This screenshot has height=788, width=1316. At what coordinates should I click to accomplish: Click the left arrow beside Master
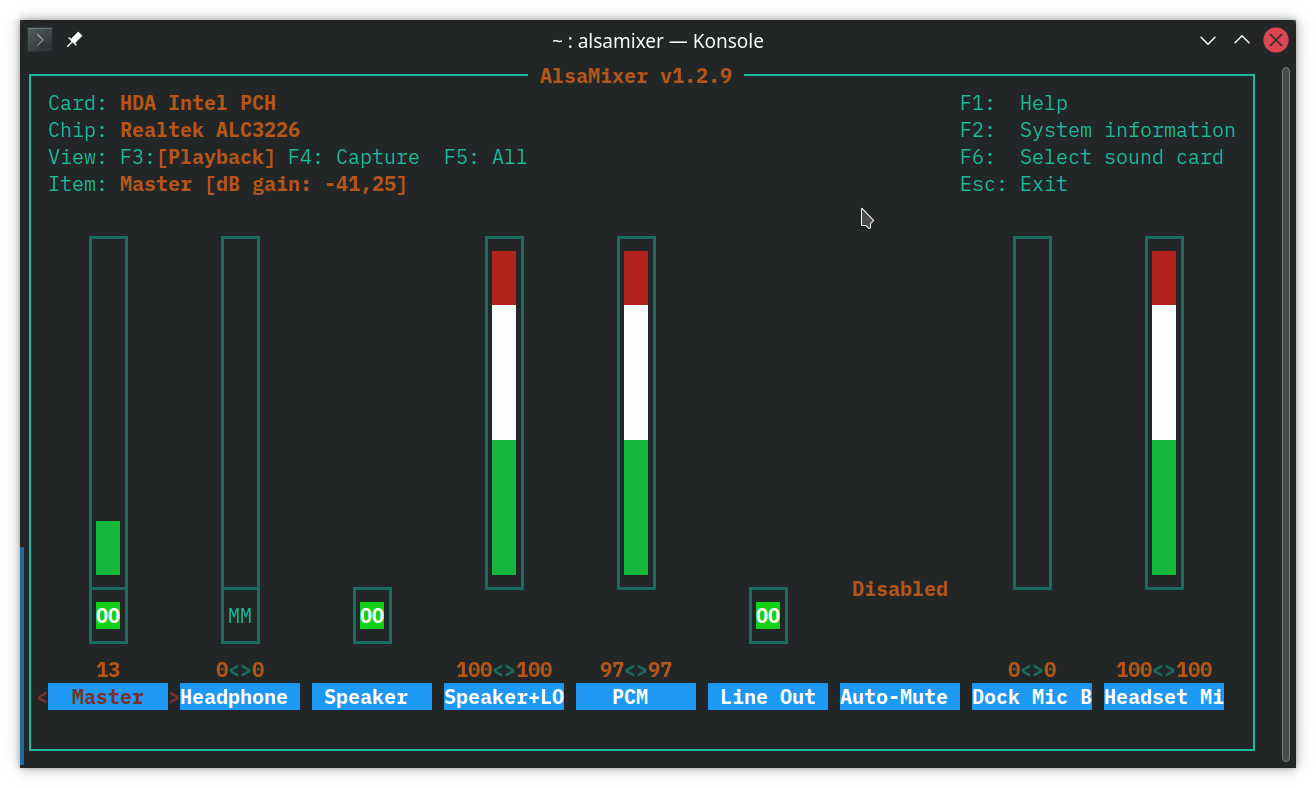[x=42, y=697]
